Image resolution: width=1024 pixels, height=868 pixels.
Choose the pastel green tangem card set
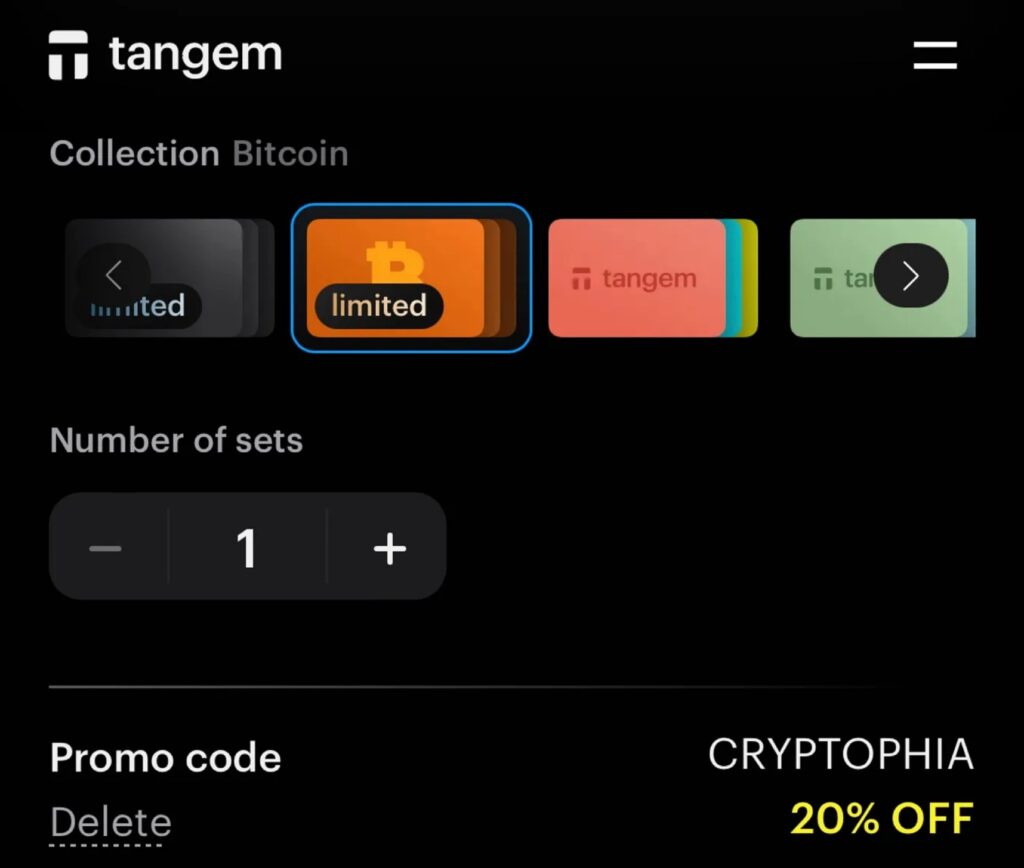(x=849, y=278)
